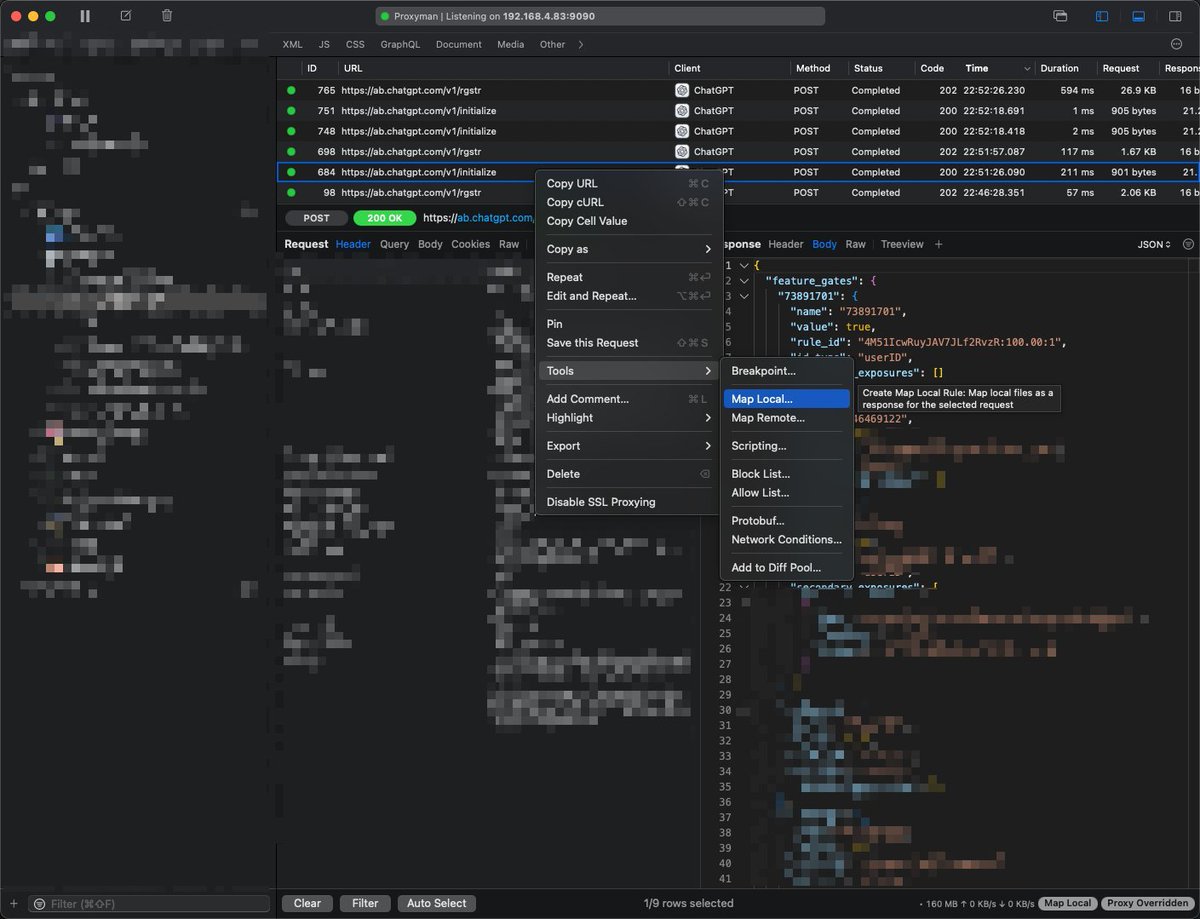Expand the Copy as submenu
Screen dimensions: 1200x919
[628, 249]
